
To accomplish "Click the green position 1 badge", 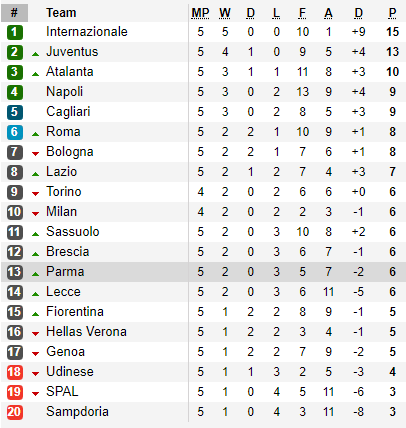I will 15,32.
